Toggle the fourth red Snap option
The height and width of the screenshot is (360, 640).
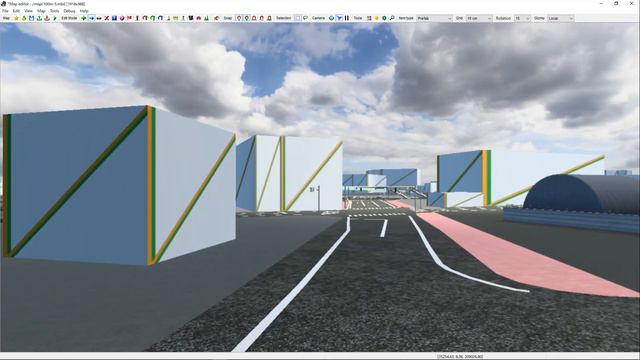click(262, 18)
